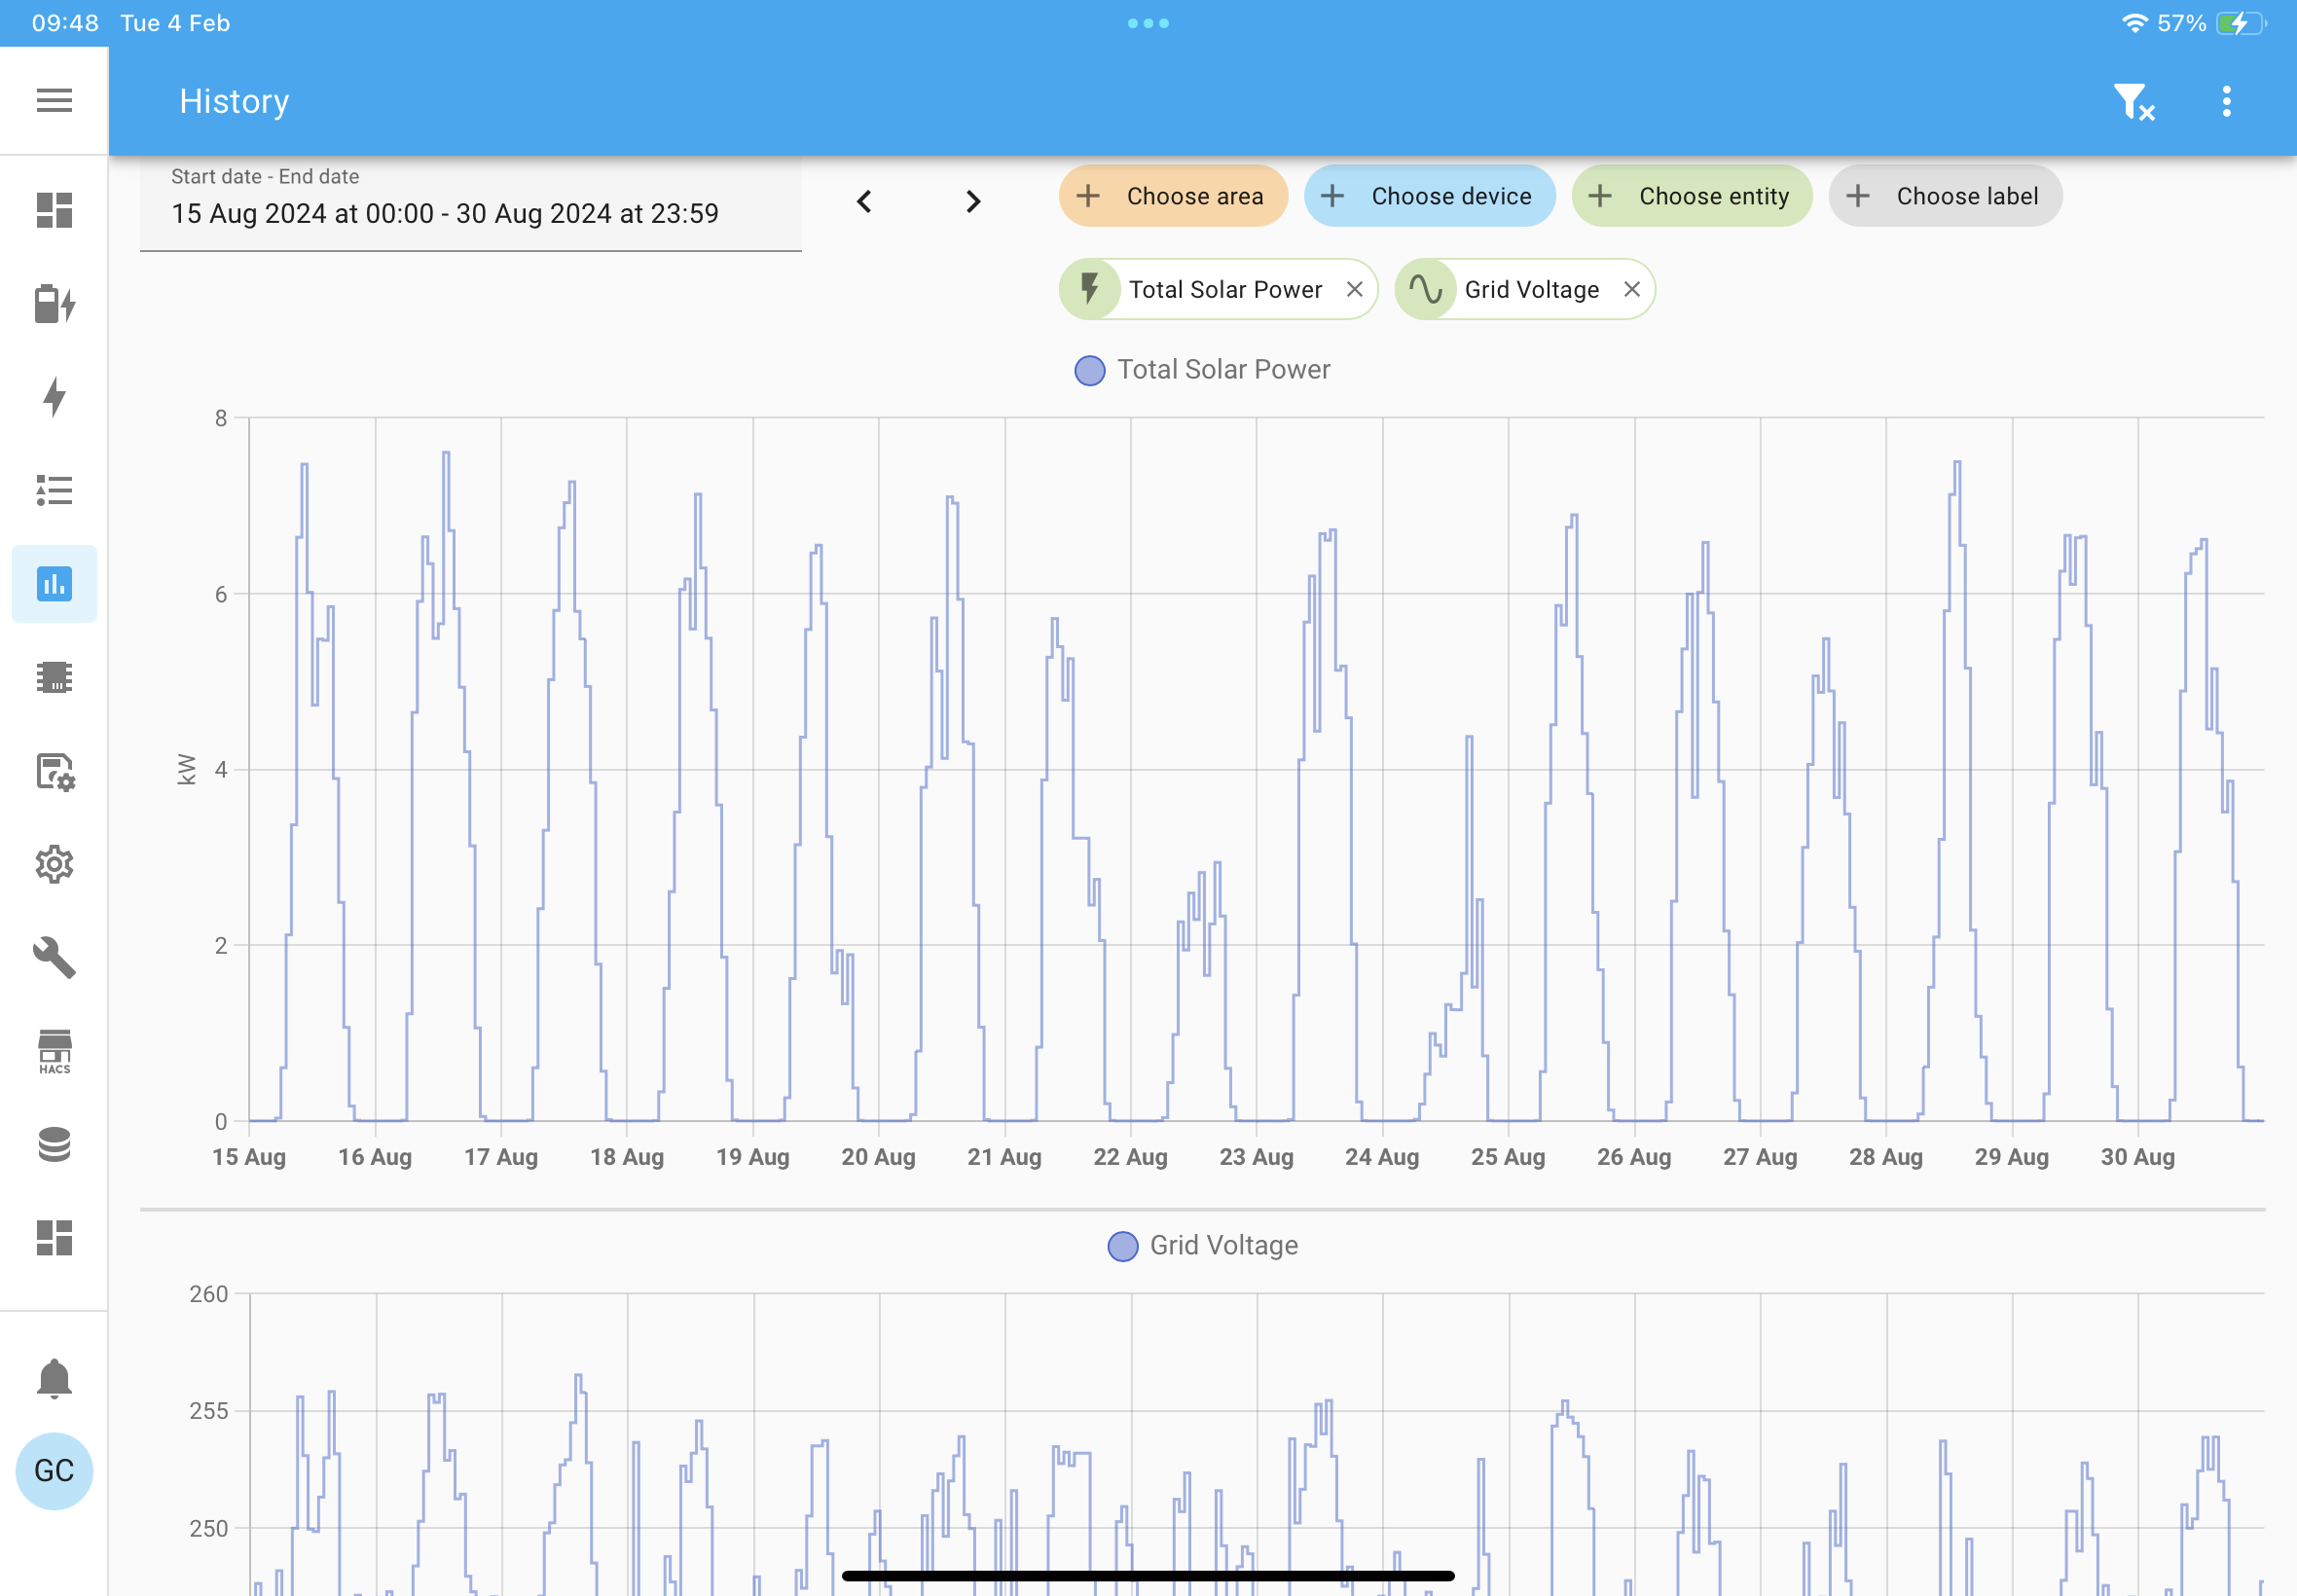Toggle Total Solar Power legend series
This screenshot has width=2297, height=1596.
1202,370
